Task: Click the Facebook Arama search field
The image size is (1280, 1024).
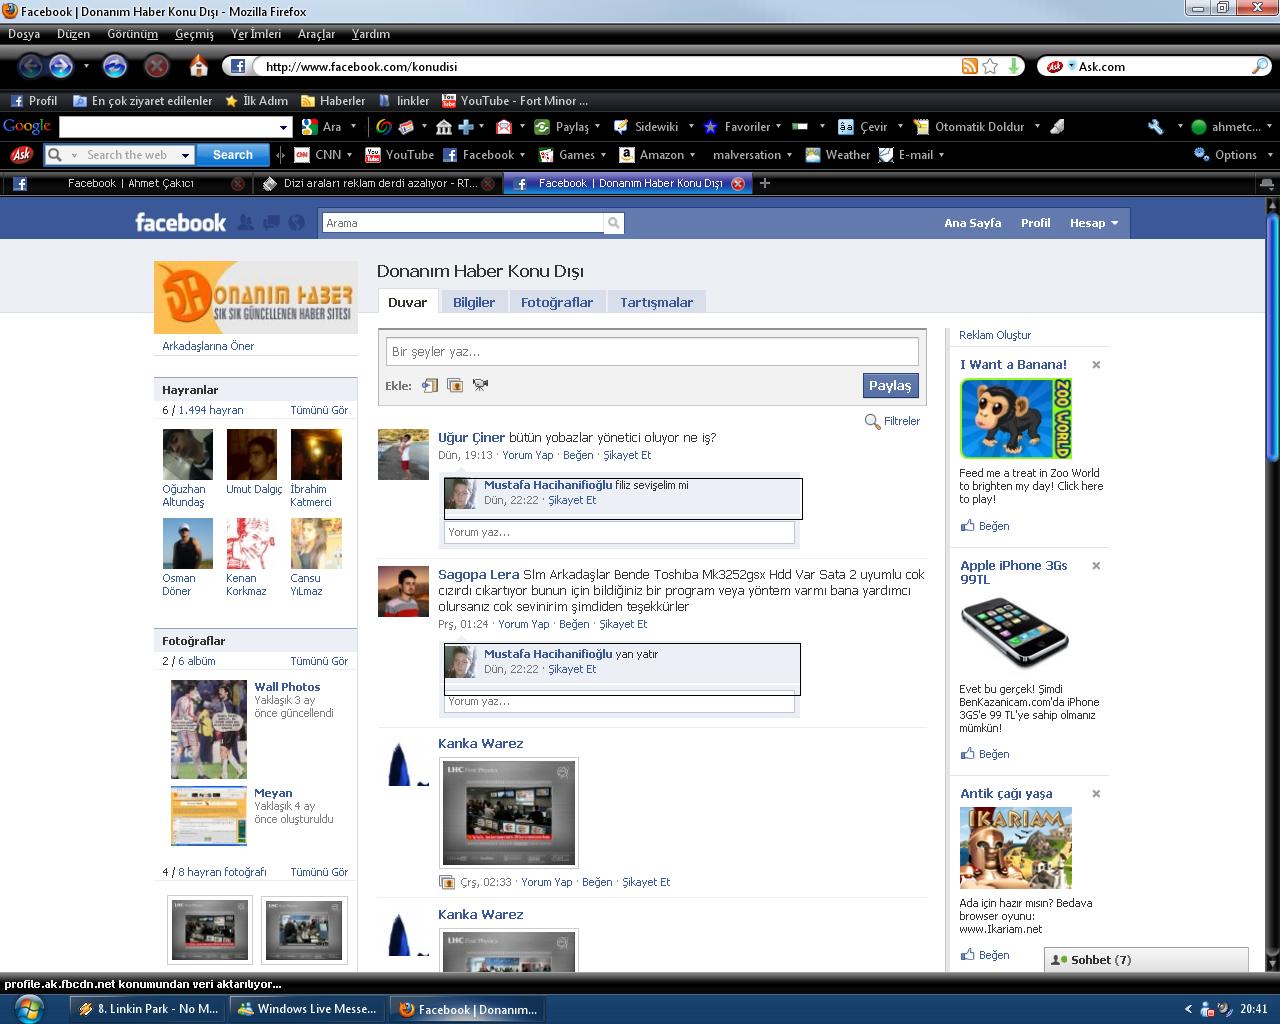Action: coord(463,223)
